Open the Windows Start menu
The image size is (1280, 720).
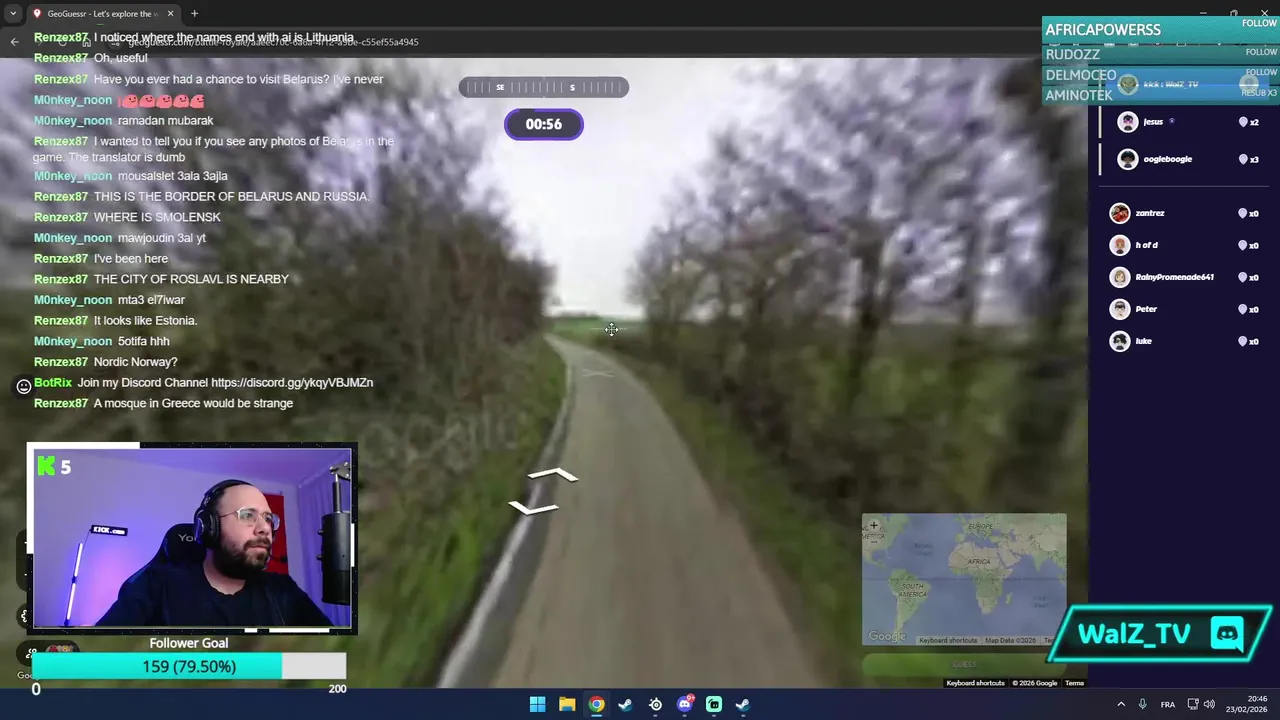(x=537, y=704)
